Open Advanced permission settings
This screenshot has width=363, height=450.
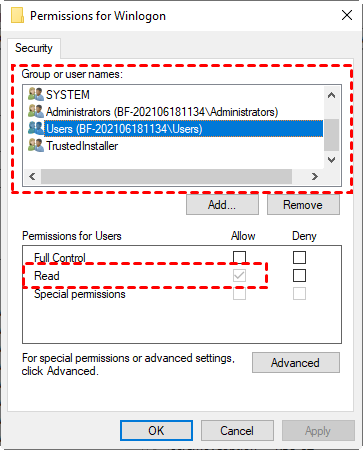click(x=296, y=362)
